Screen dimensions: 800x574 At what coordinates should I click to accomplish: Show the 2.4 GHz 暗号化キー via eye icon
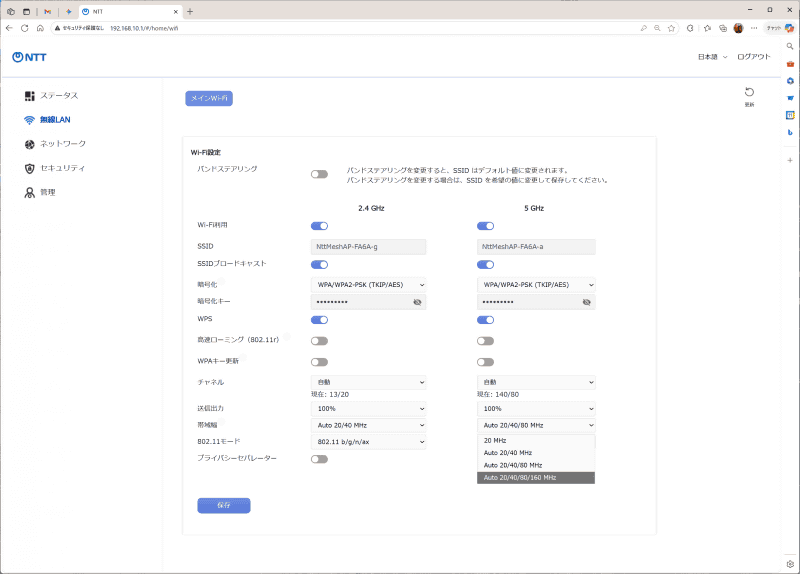tap(417, 302)
